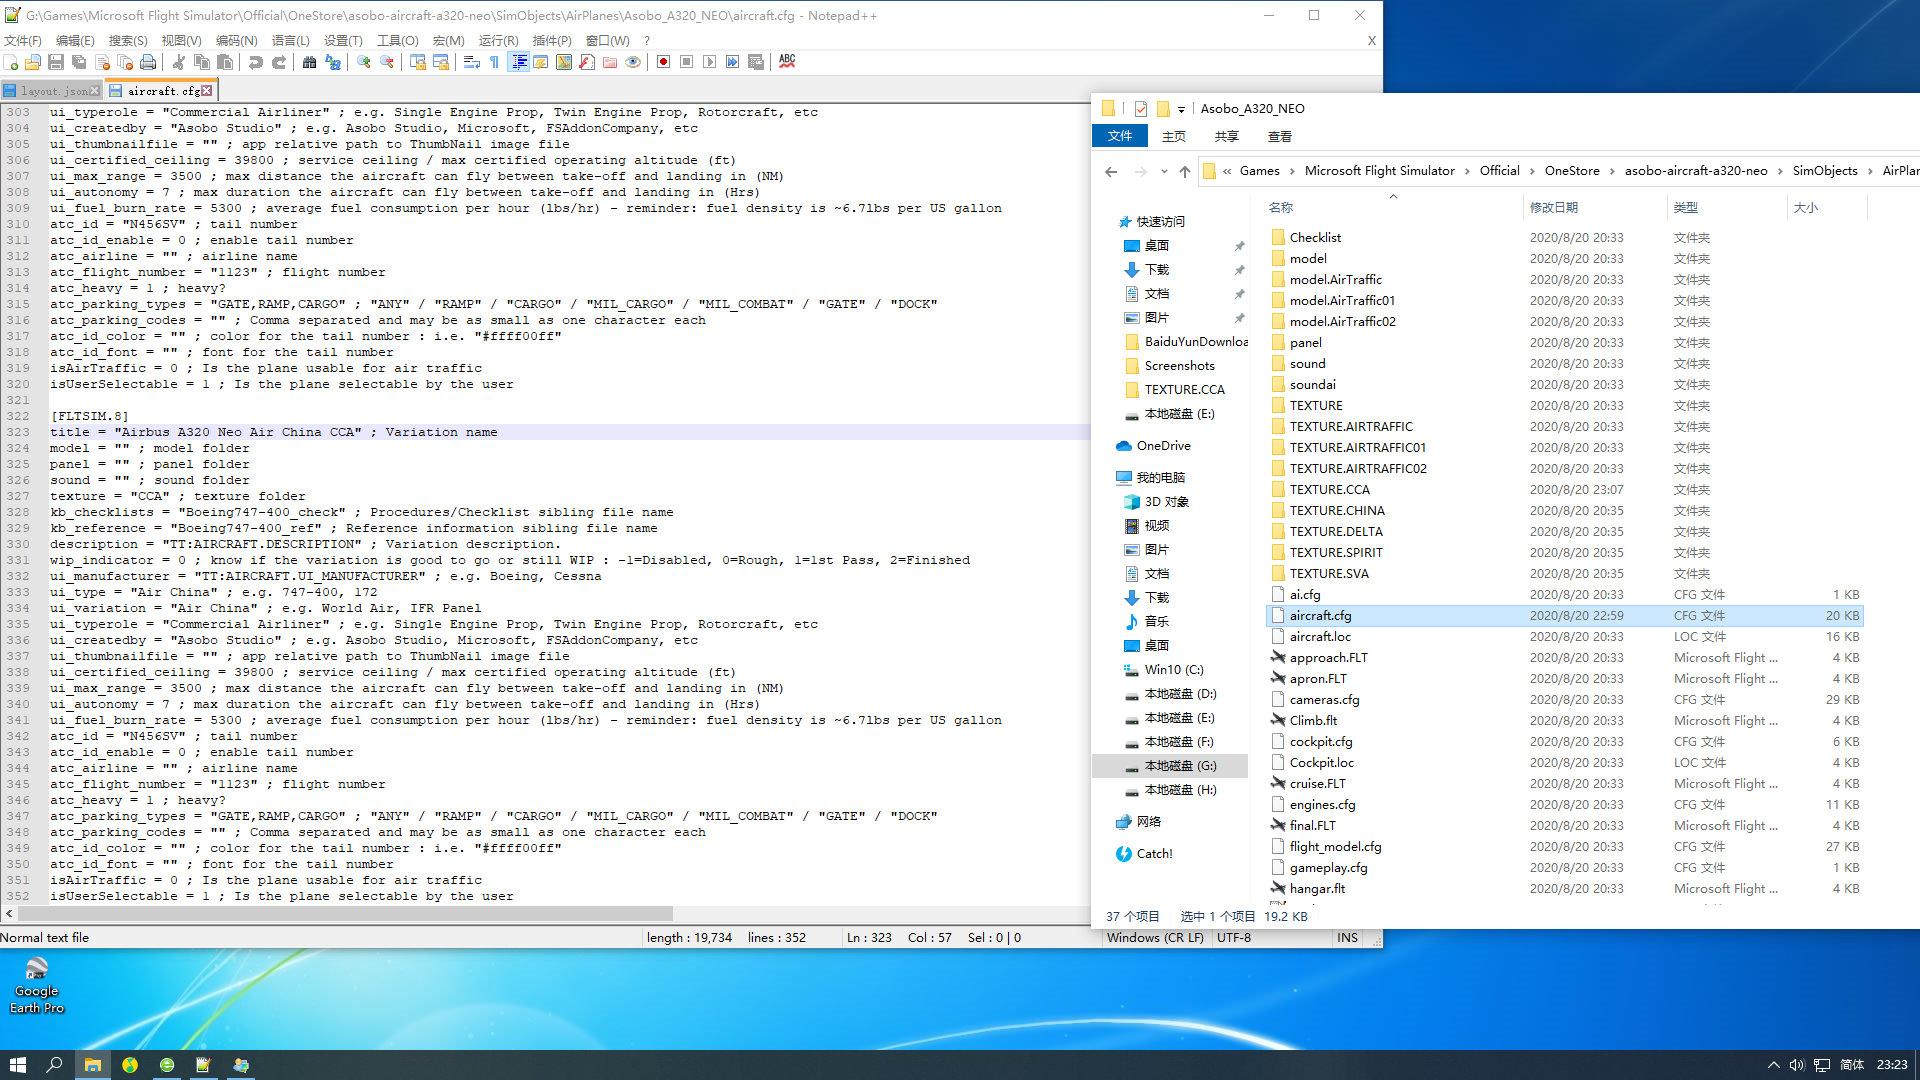Image resolution: width=1920 pixels, height=1080 pixels.
Task: Expand breadcrumb chevron after Games
Action: tap(1292, 171)
